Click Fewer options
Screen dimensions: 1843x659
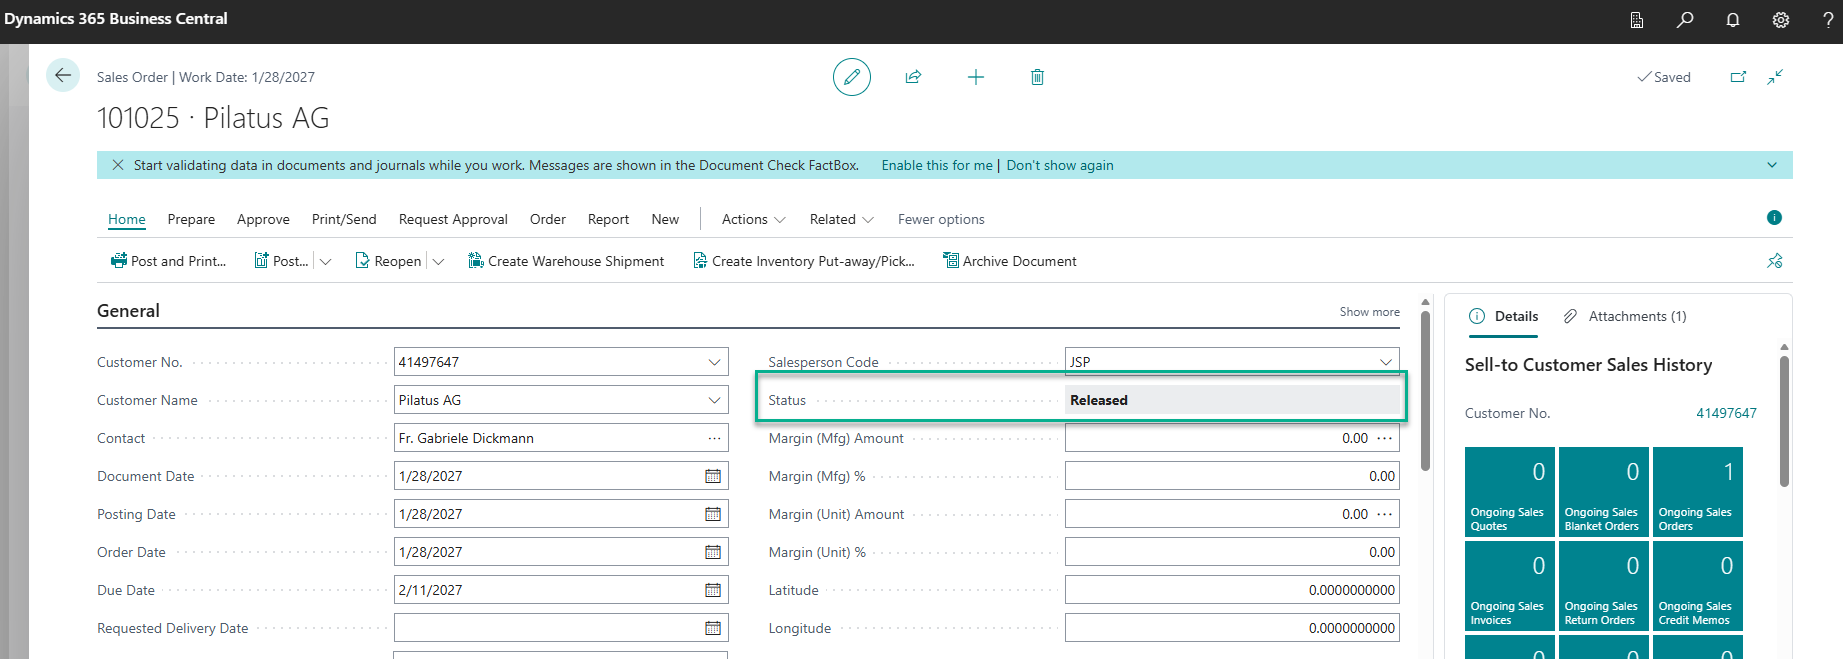coord(941,219)
